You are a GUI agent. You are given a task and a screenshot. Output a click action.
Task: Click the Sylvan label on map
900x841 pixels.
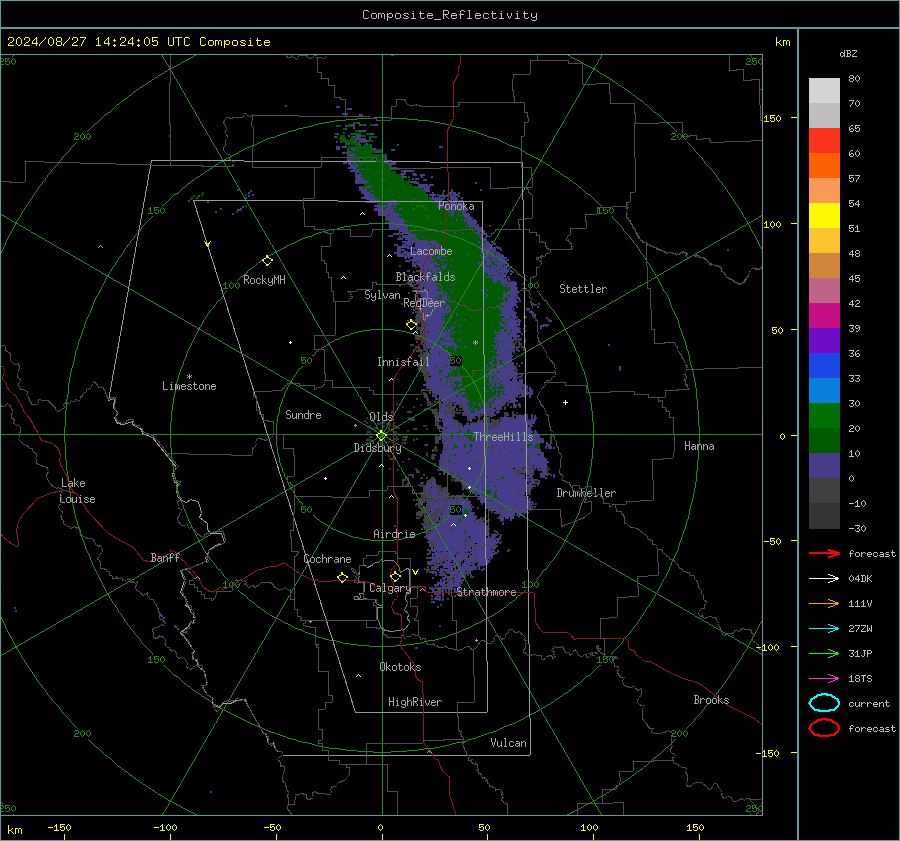[x=382, y=295]
